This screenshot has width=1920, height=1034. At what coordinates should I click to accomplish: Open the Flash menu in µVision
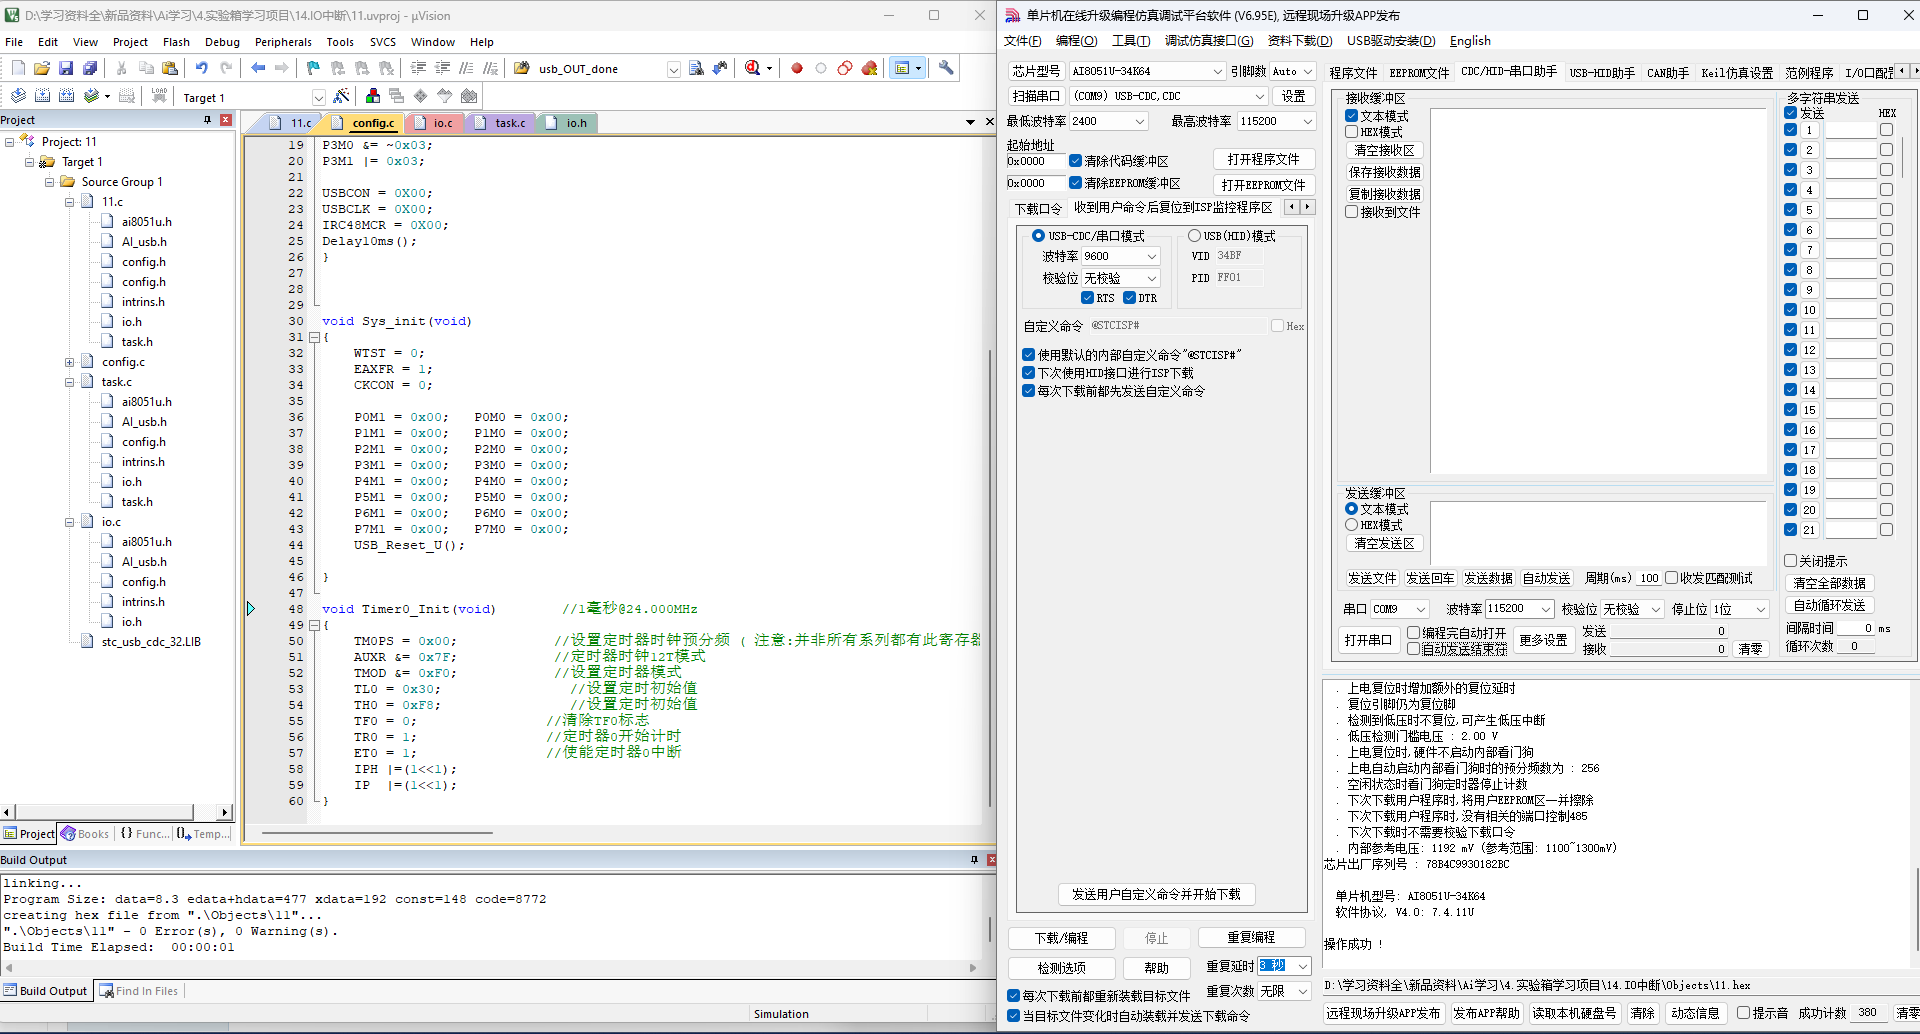(176, 42)
